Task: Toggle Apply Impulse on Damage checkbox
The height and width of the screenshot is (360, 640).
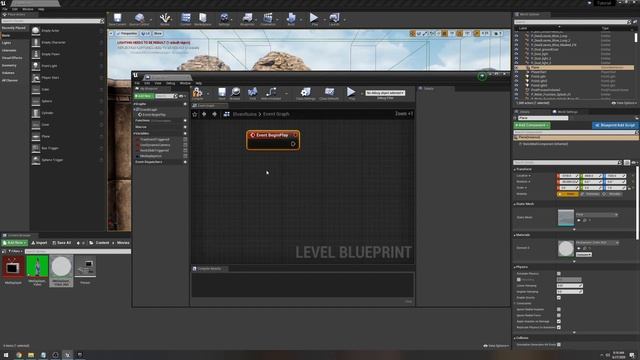Action: tap(559, 321)
